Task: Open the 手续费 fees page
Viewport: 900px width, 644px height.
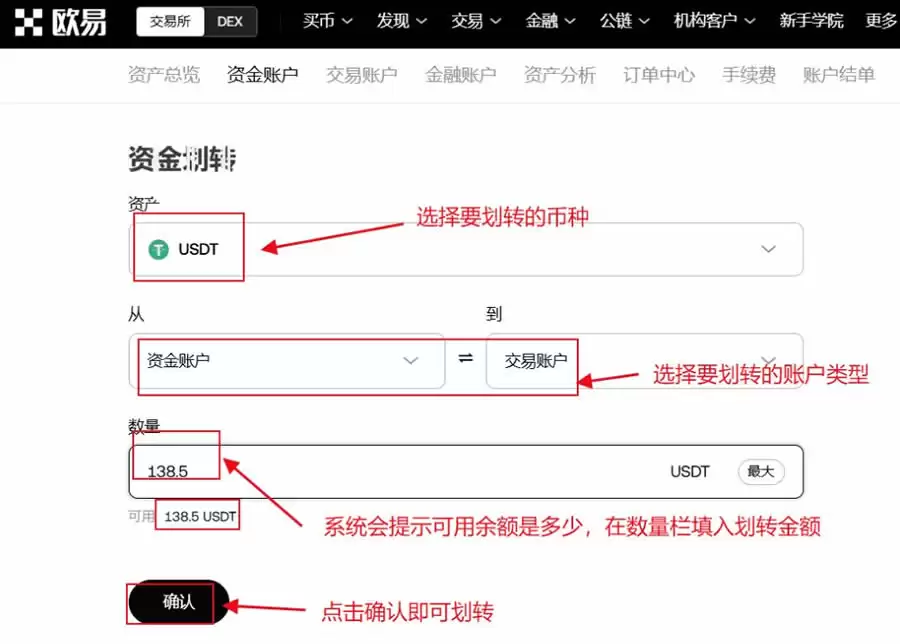Action: [748, 74]
